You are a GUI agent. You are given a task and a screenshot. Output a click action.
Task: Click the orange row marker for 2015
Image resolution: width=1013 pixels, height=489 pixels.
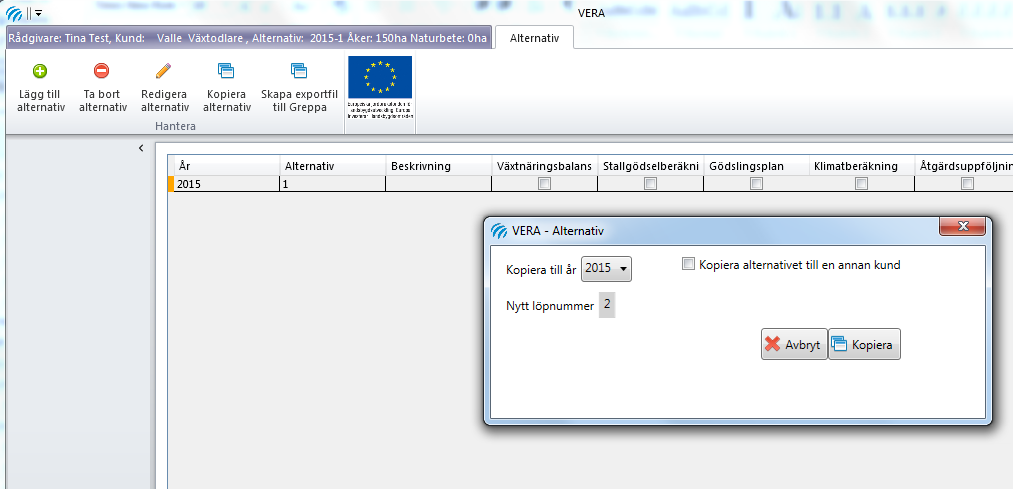(171, 184)
